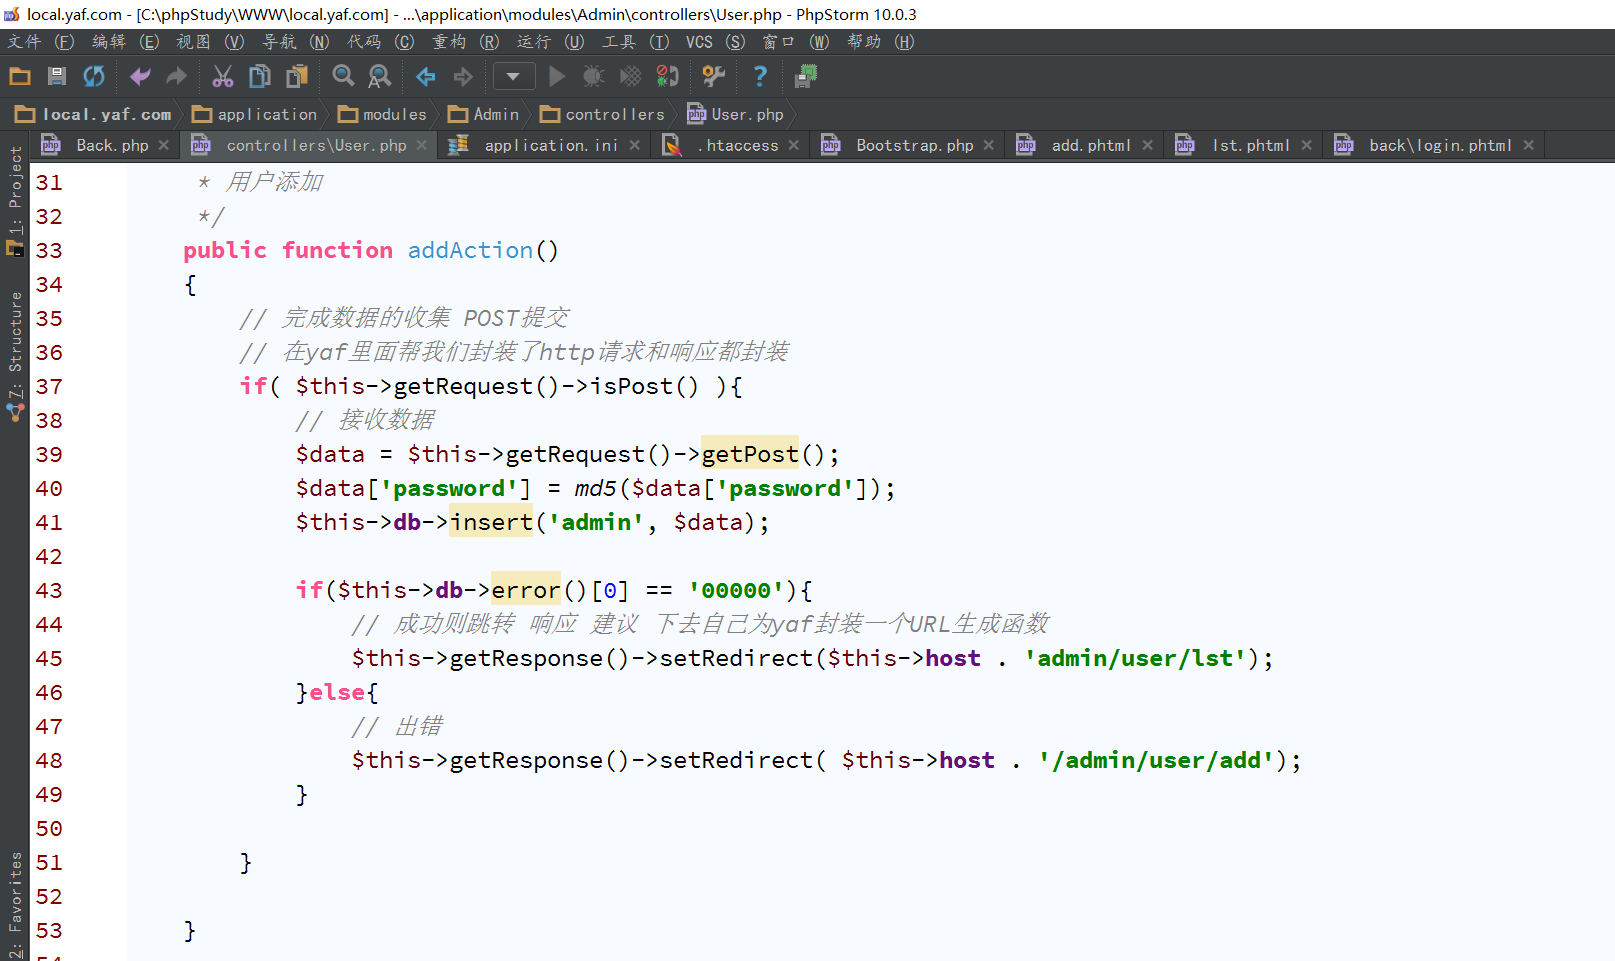Open Settings via the wrench icon

click(x=713, y=76)
